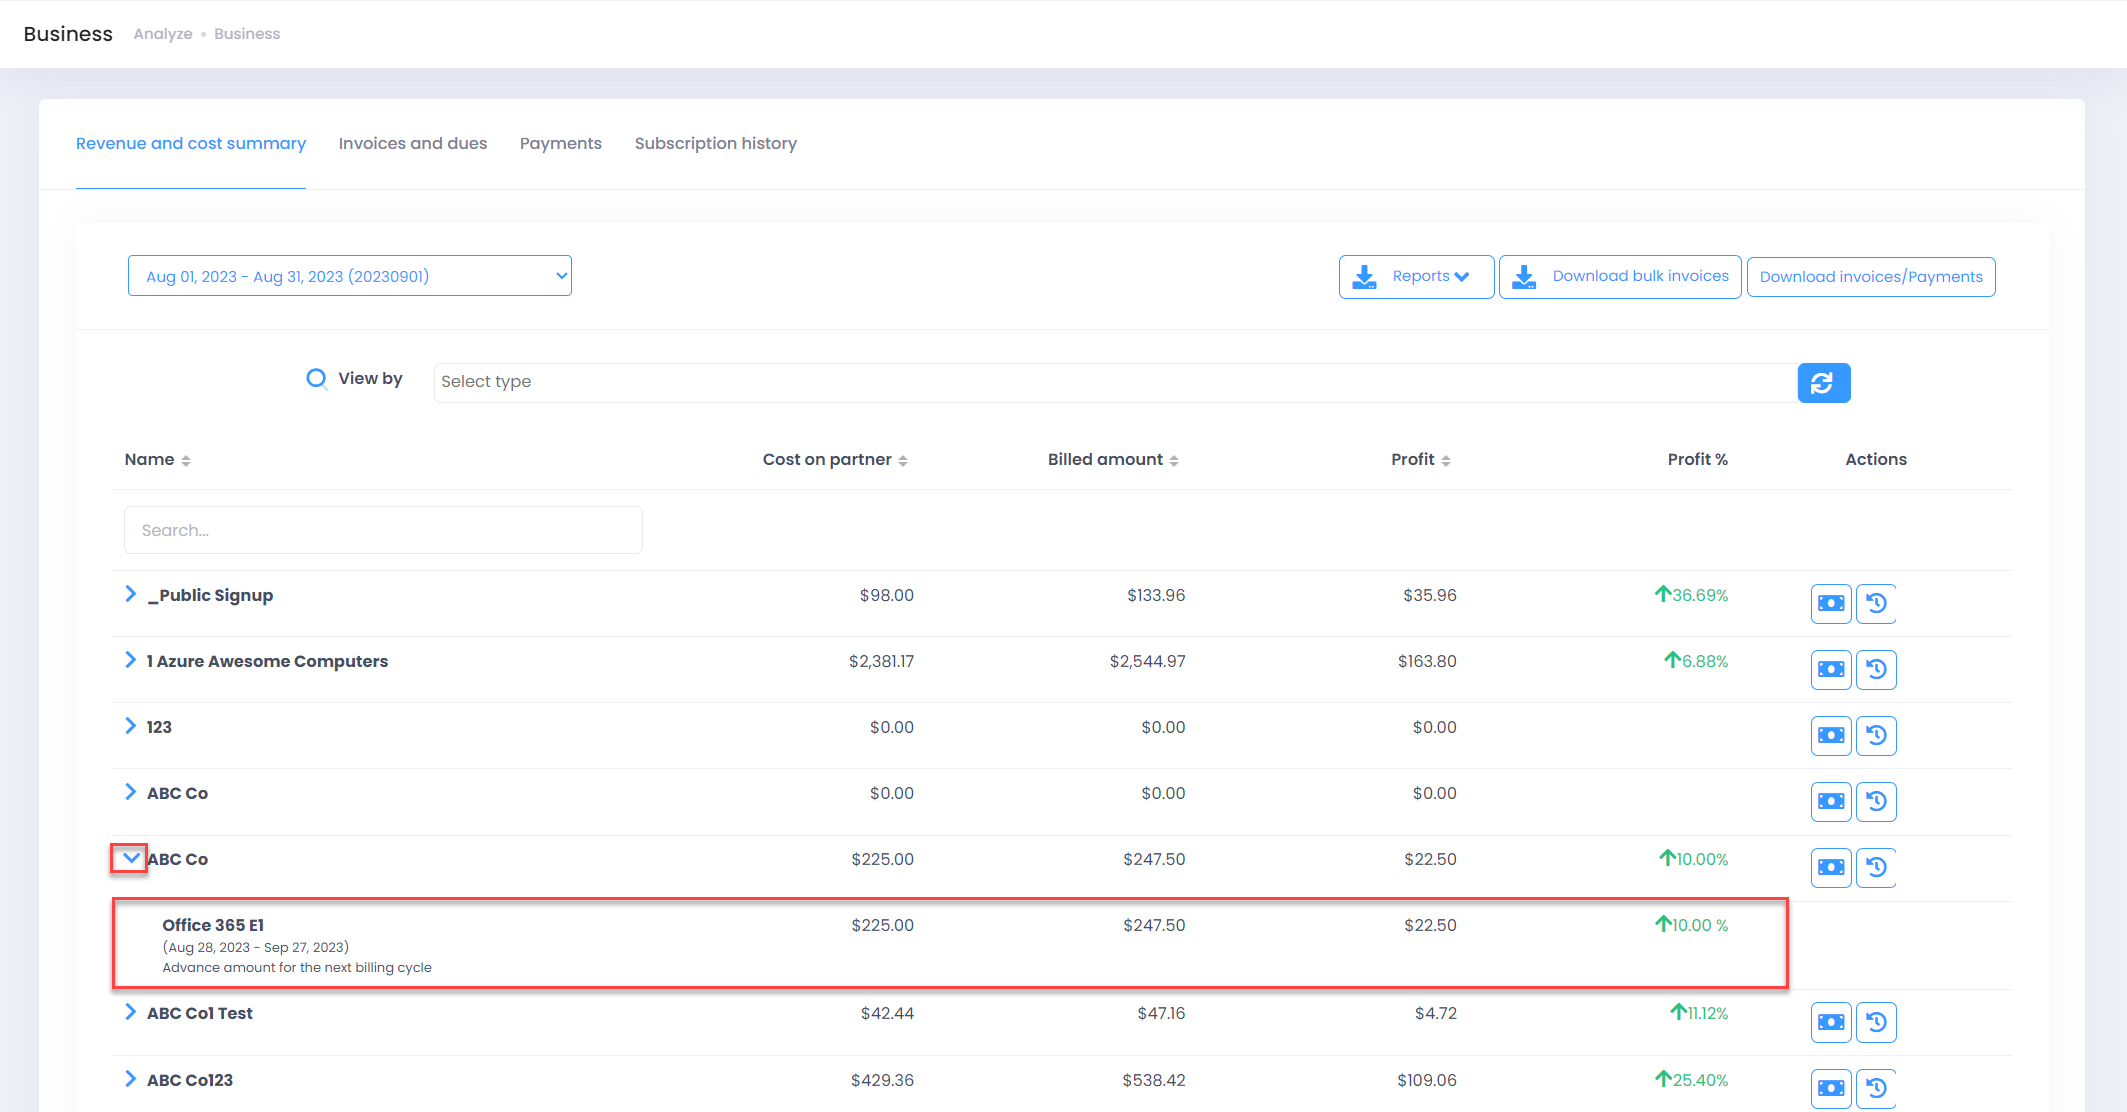Click the 25.40% profit percentage

click(1691, 1080)
